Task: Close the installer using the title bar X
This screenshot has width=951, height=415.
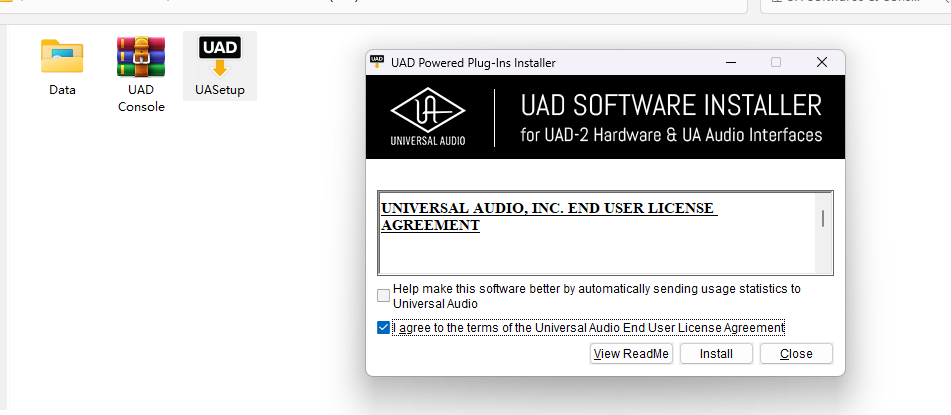Action: (x=821, y=62)
